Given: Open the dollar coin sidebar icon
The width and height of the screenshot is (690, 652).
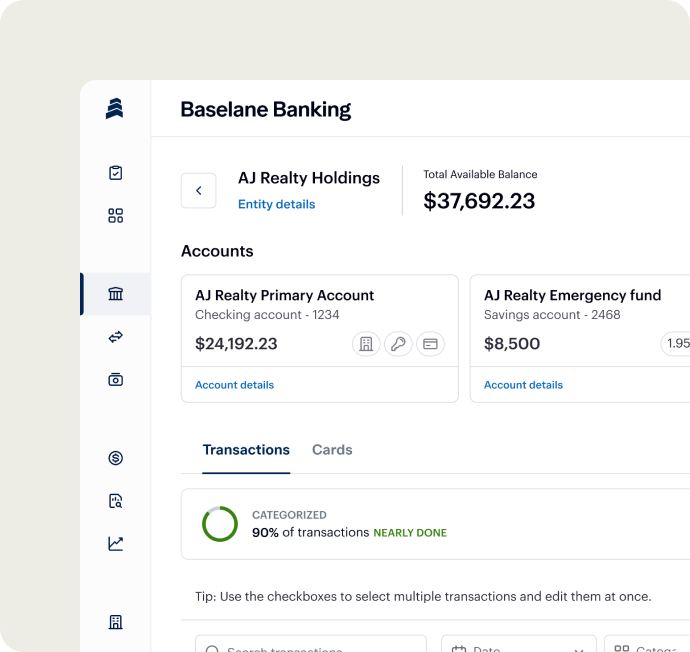Looking at the screenshot, I should (115, 458).
